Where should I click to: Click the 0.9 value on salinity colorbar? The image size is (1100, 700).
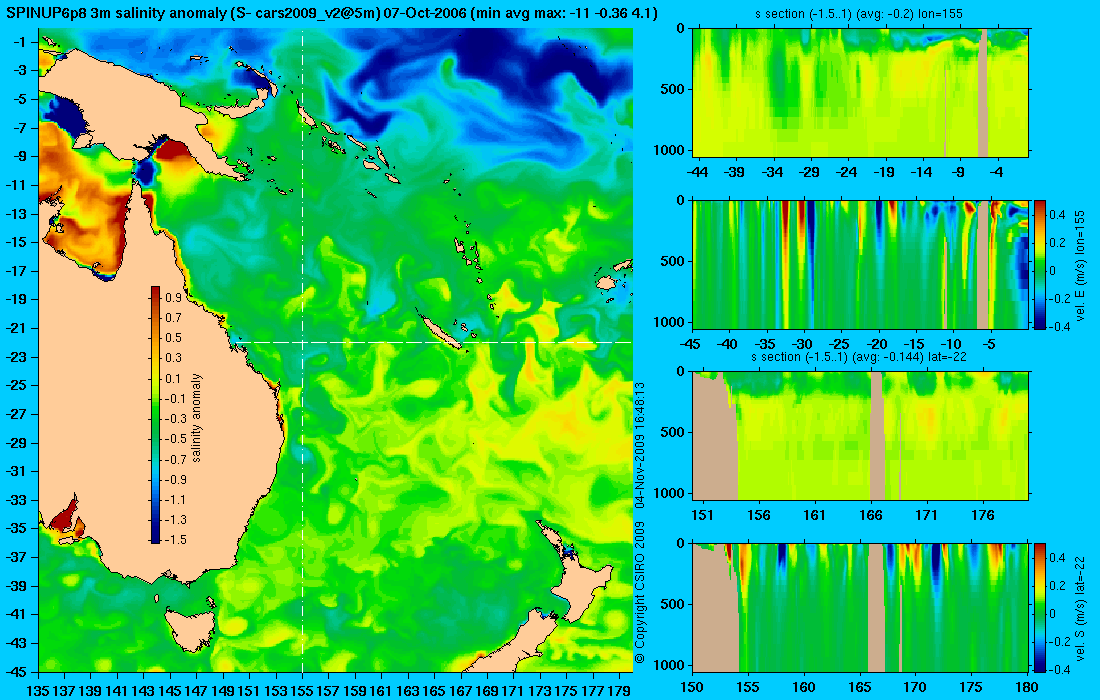coord(173,297)
